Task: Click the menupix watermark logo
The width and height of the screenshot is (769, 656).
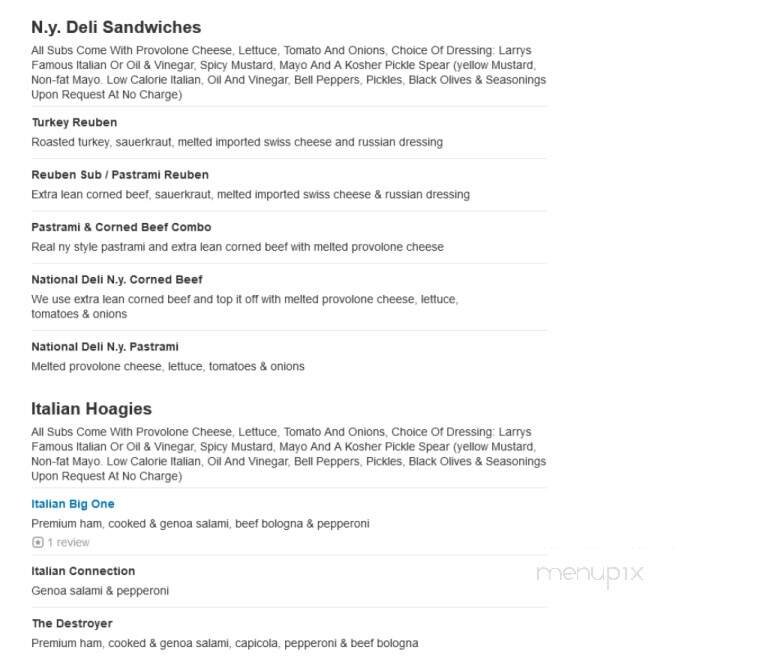Action: pos(589,574)
